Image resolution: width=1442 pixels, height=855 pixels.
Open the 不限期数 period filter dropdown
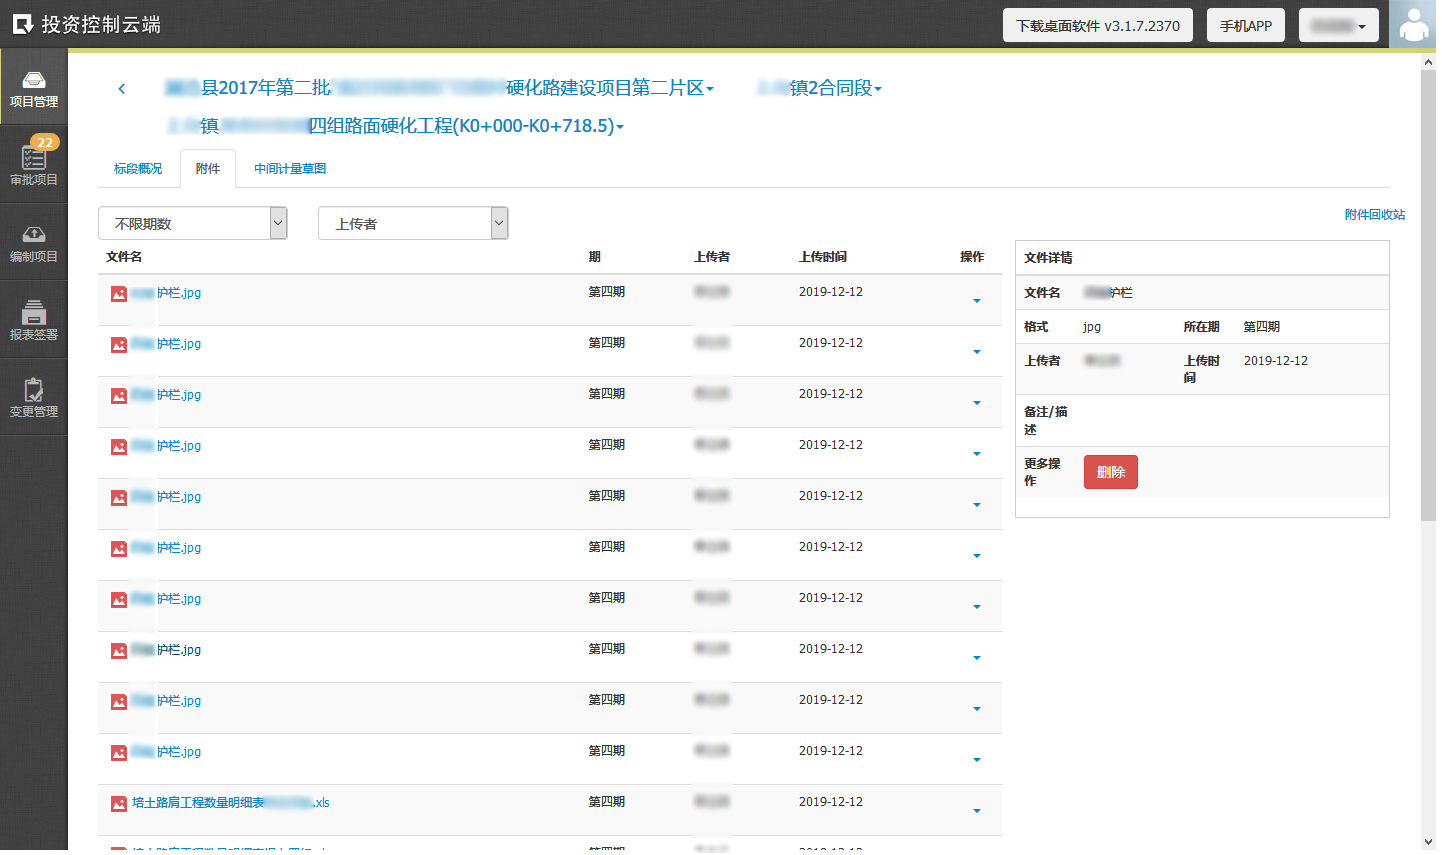(x=193, y=223)
